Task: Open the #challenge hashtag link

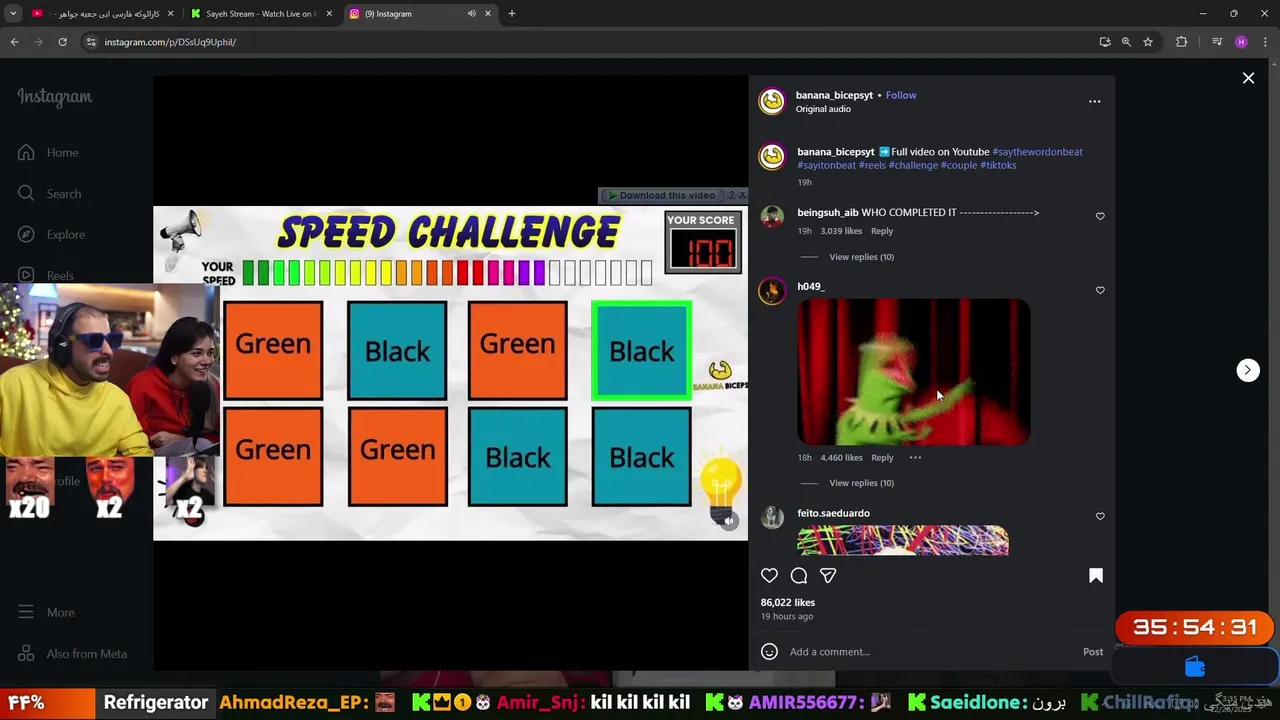Action: tap(913, 165)
